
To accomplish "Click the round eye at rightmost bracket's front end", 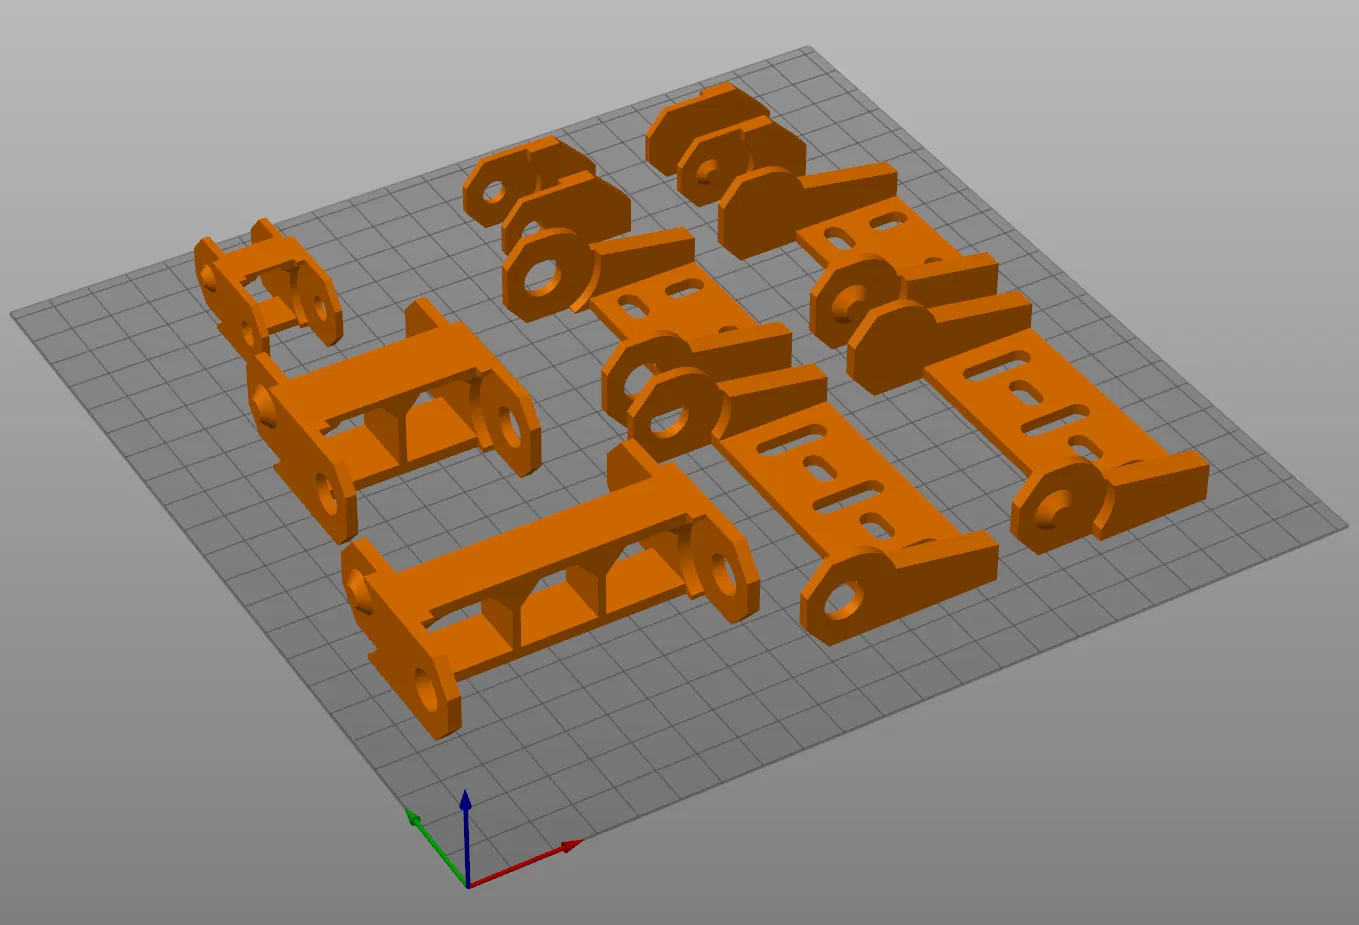I will tap(1060, 510).
